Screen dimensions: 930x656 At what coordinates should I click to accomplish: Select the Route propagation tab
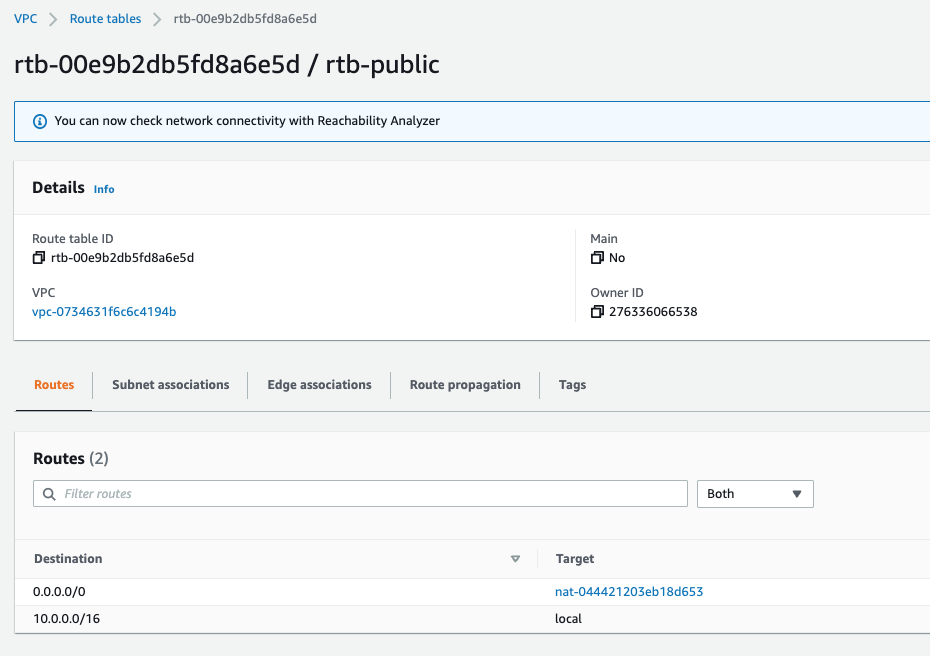465,385
